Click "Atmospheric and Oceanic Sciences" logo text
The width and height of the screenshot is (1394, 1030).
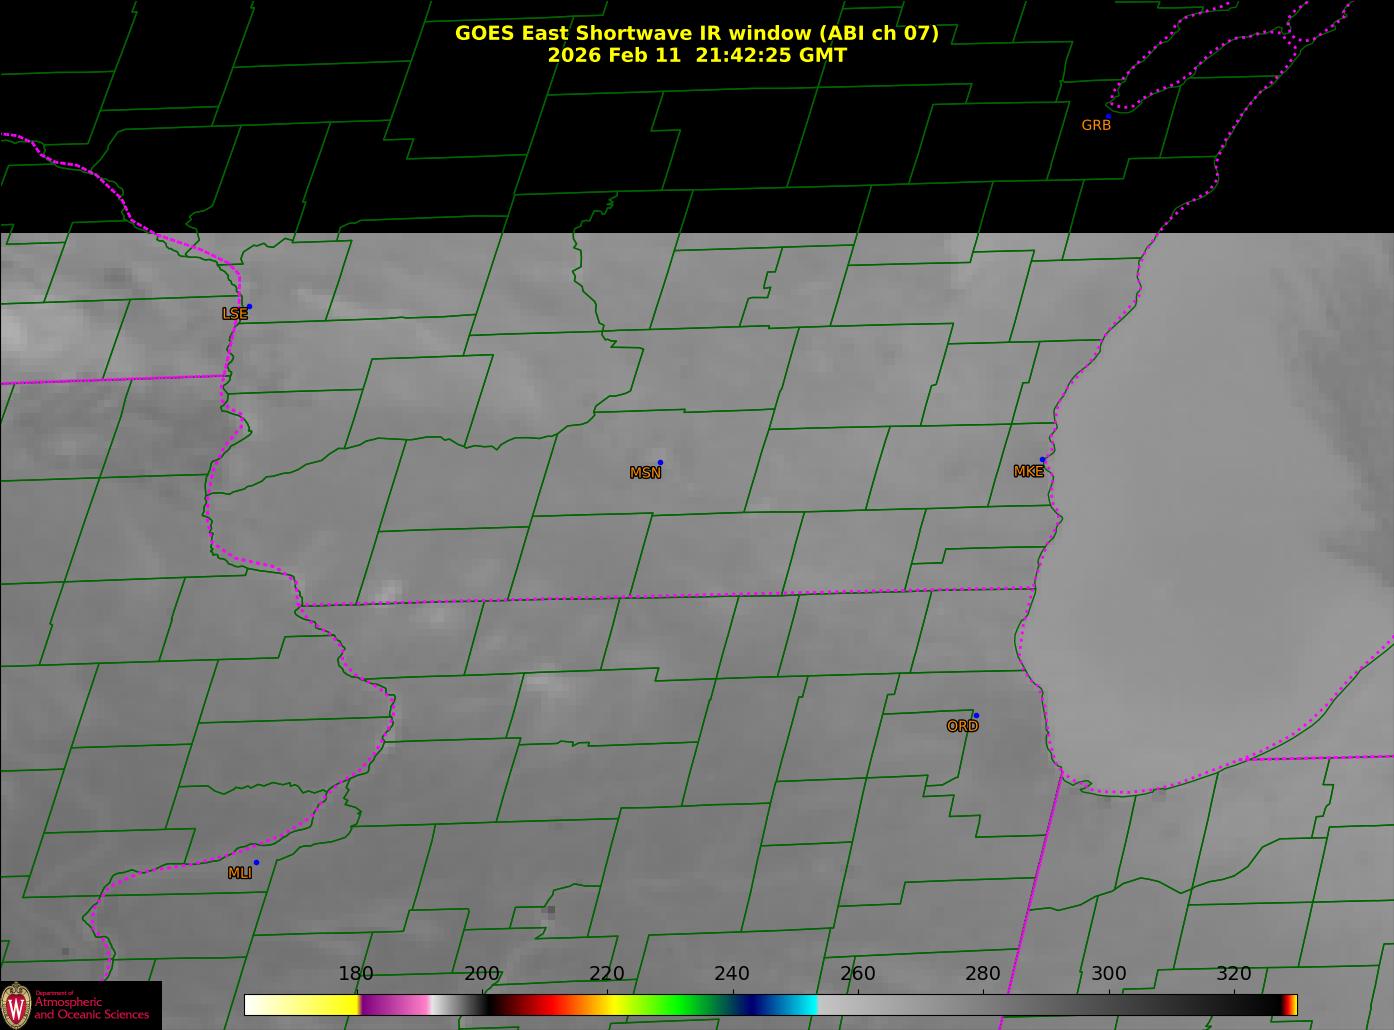pos(92,1008)
